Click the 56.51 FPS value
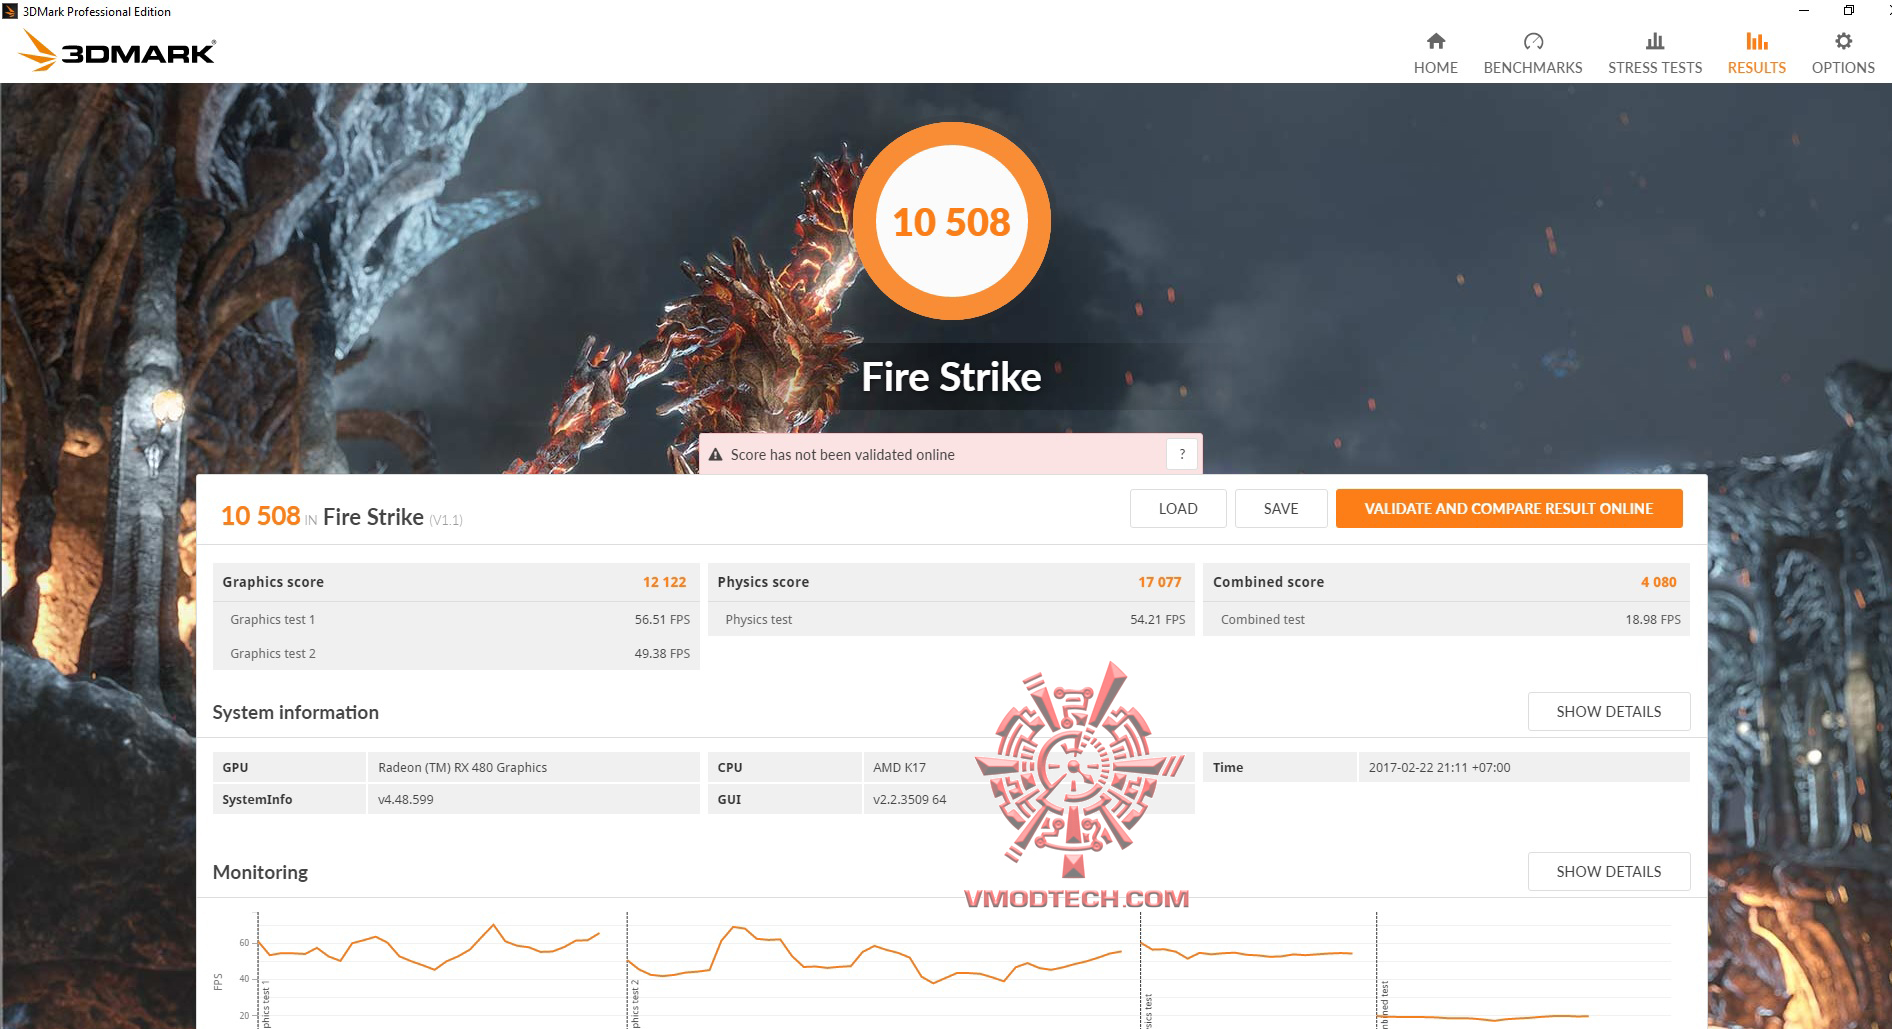 pos(662,620)
